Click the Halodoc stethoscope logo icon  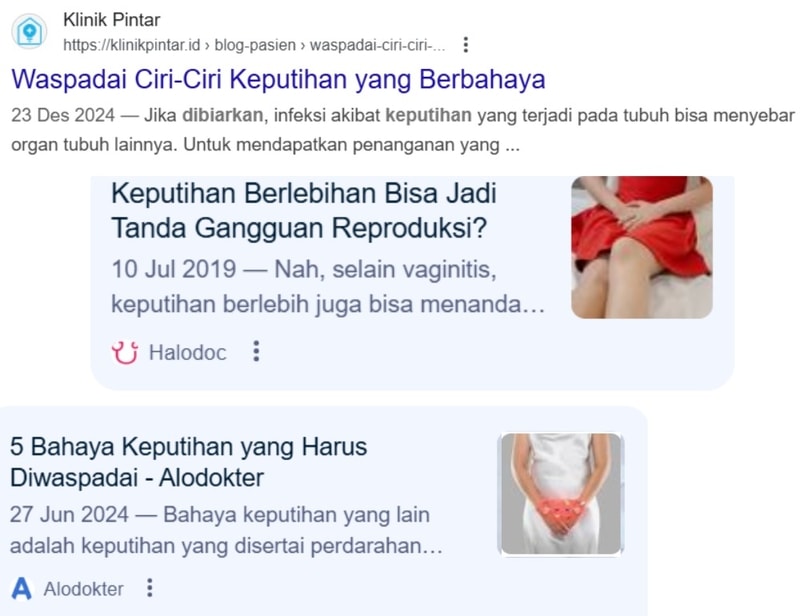[x=125, y=352]
